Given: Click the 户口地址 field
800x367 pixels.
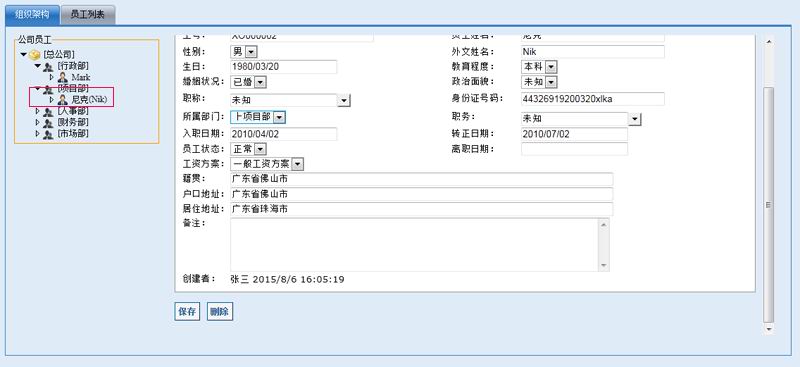Looking at the screenshot, I should pos(421,194).
